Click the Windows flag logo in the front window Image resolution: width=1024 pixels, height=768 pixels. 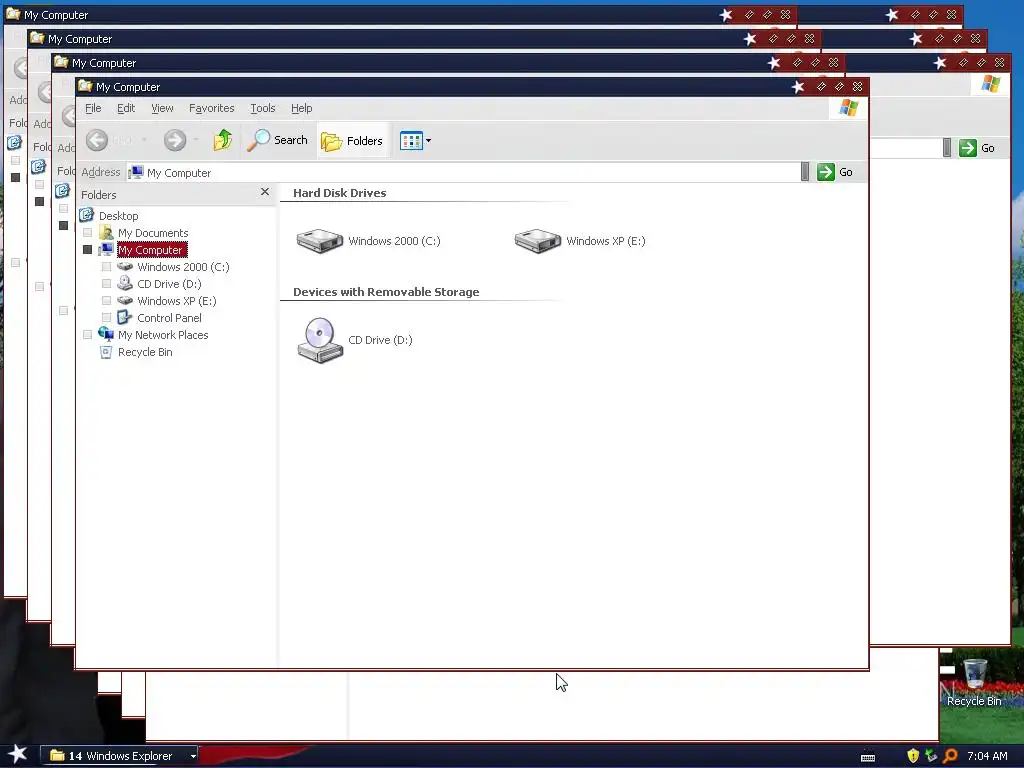[848, 108]
